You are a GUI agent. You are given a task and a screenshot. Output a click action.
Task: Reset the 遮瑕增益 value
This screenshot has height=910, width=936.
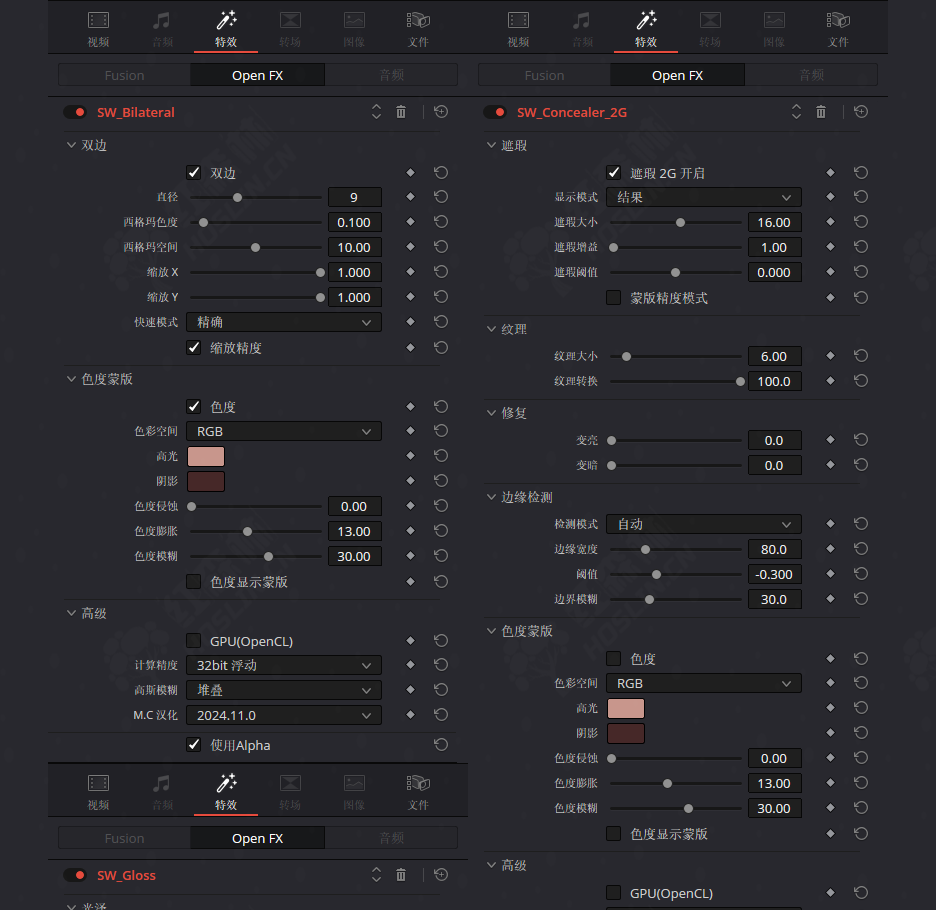tap(861, 247)
